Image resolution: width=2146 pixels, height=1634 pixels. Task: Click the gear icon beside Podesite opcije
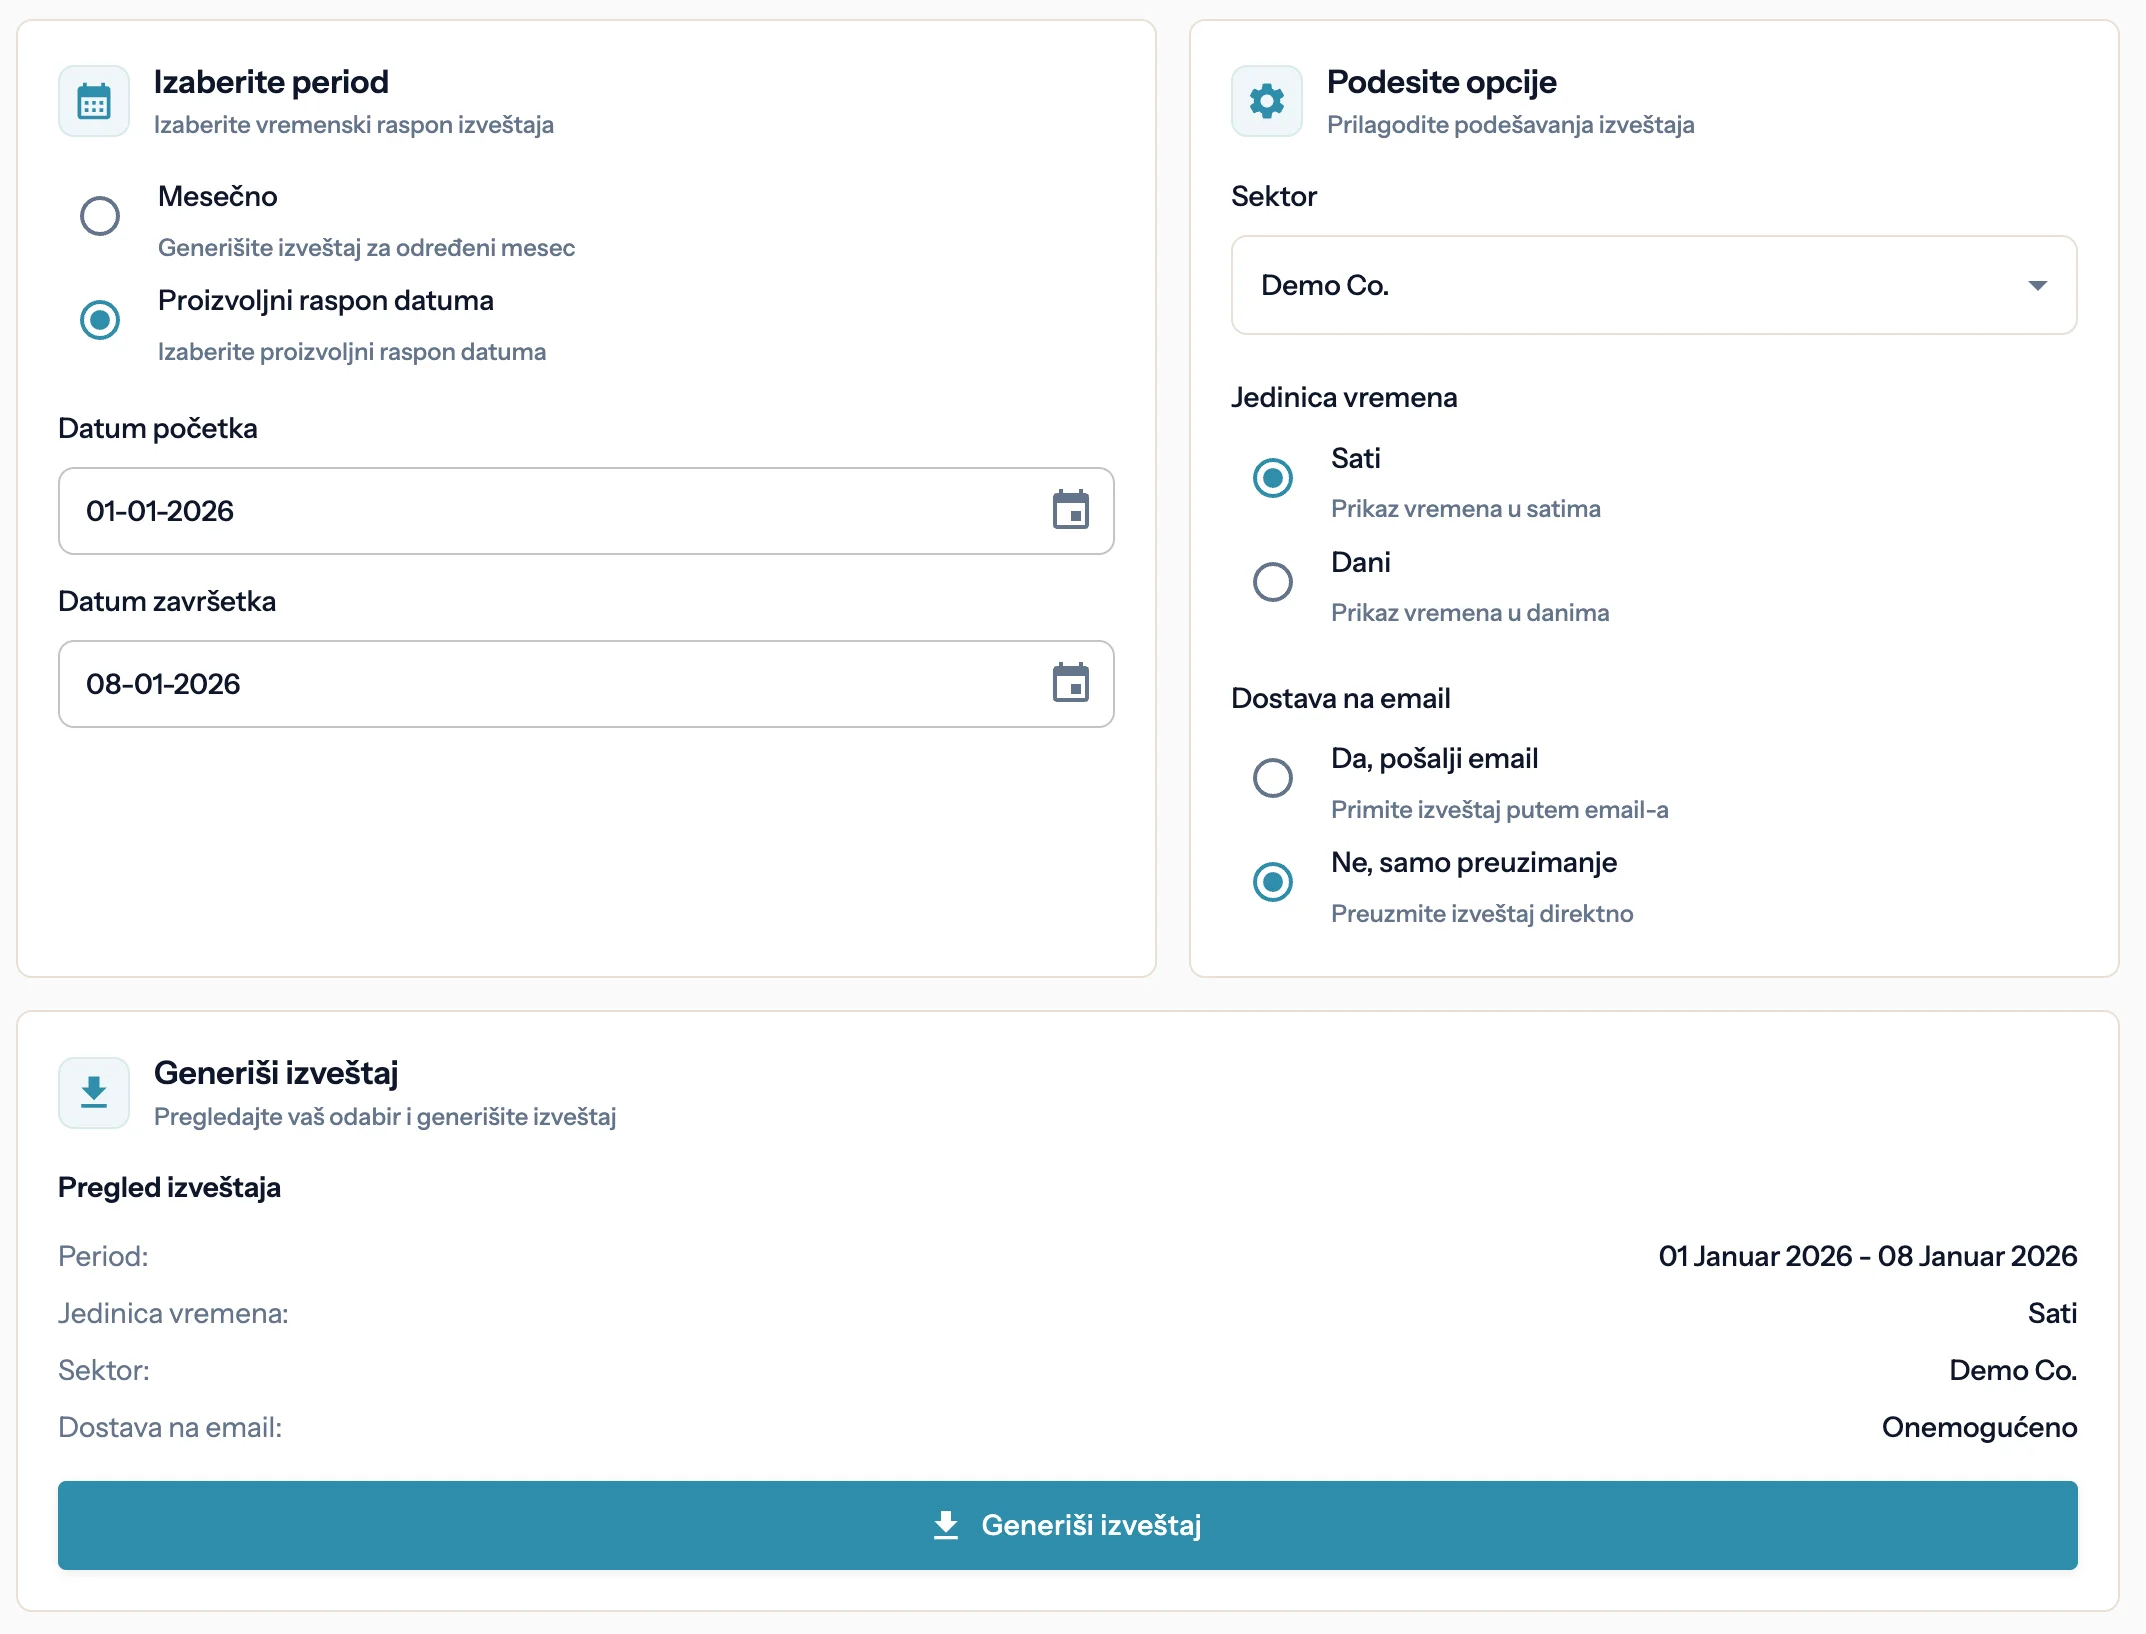[x=1266, y=102]
